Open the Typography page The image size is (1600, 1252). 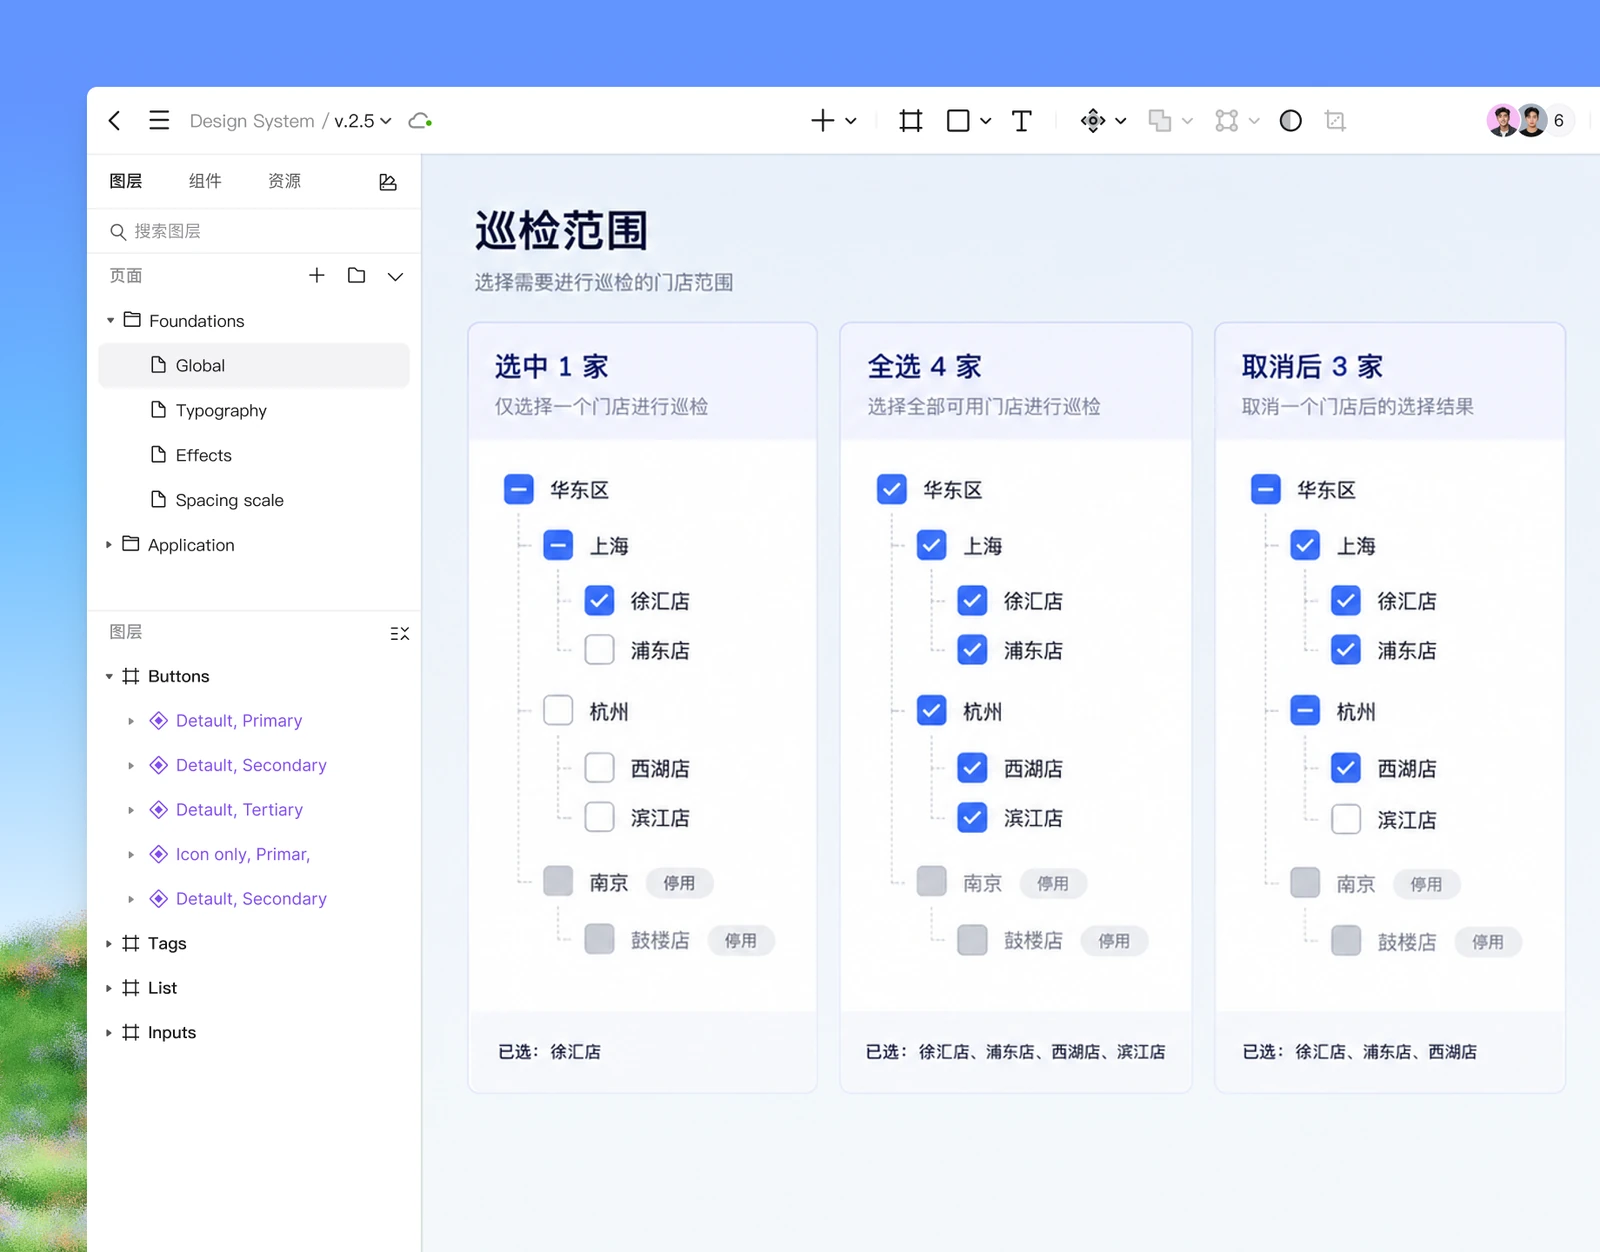pyautogui.click(x=254, y=410)
